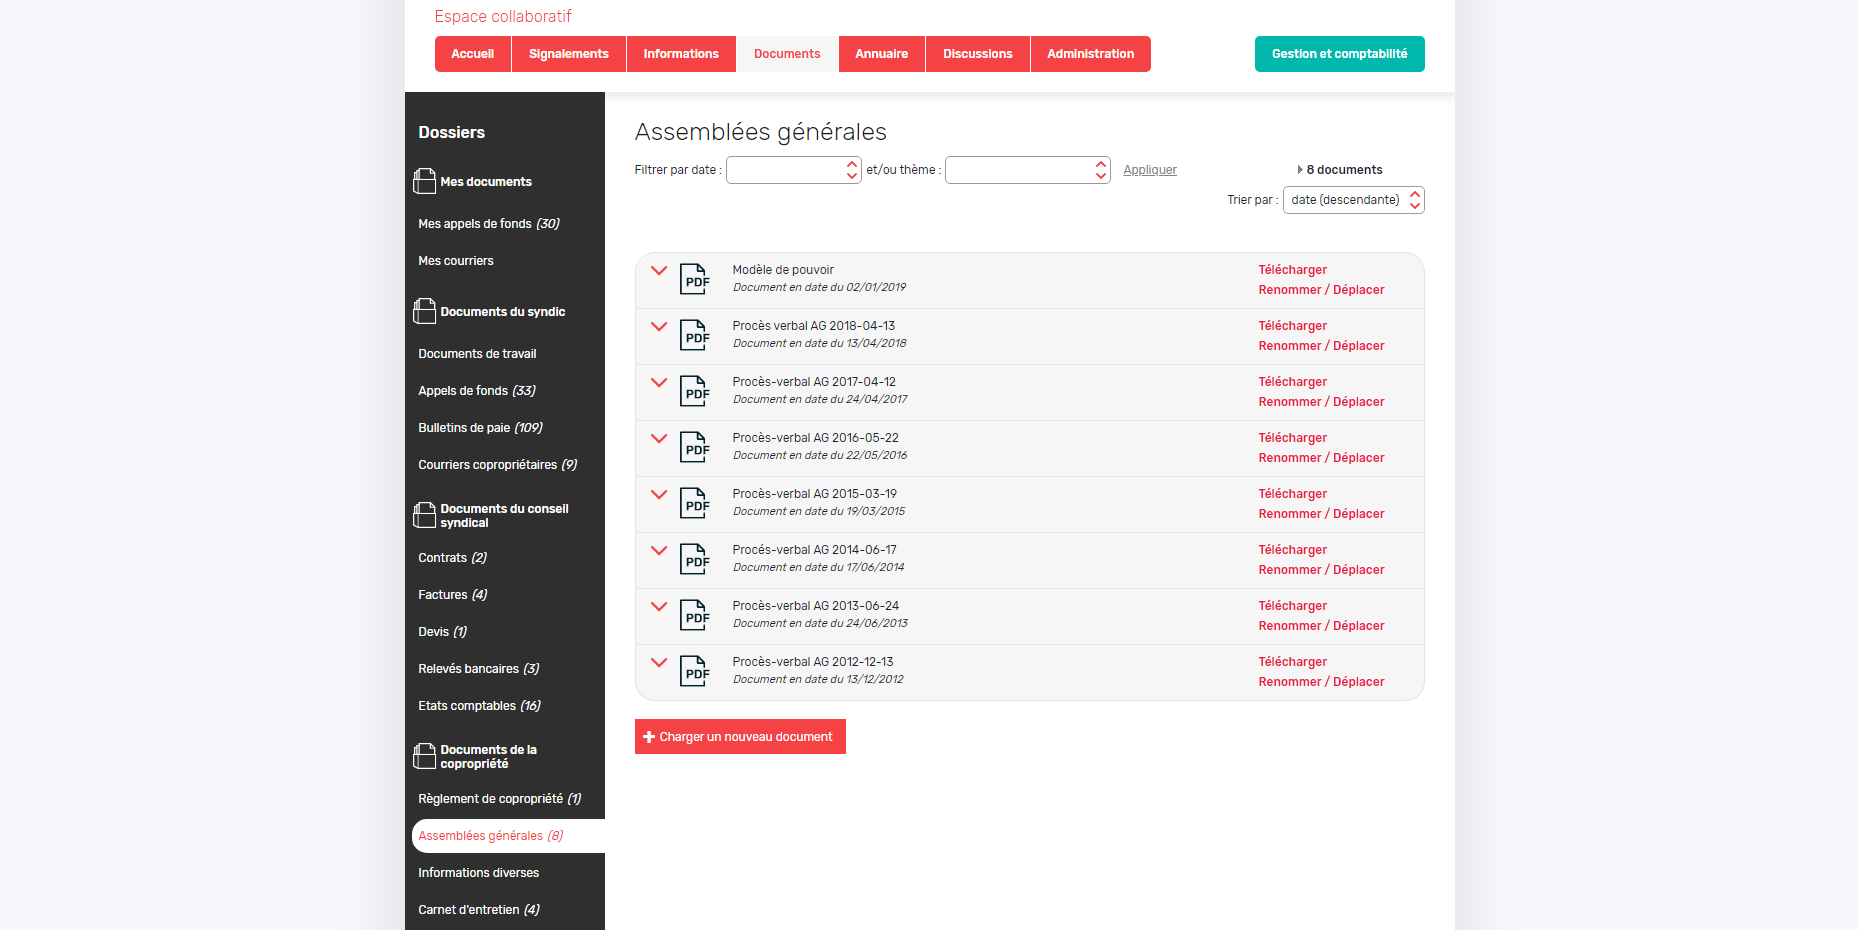Click Renommer / Déplacer for AG 2015-03-19

pos(1322,514)
